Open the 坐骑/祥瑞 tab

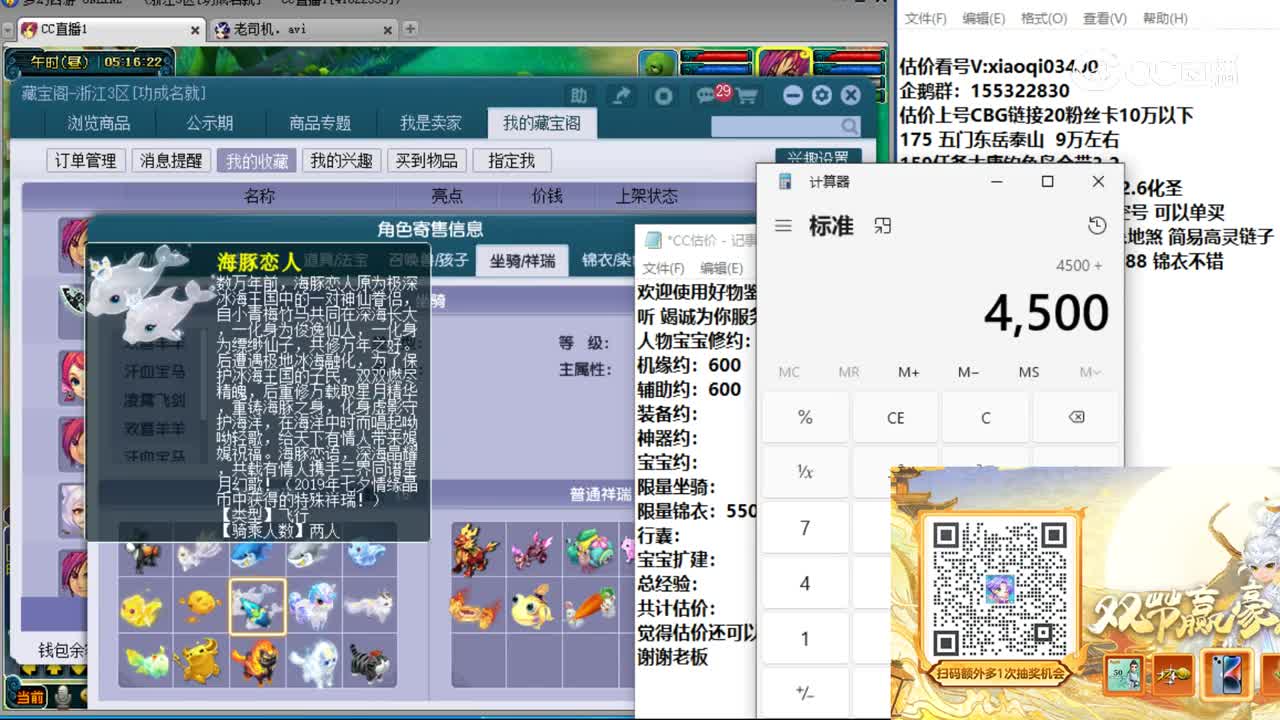coord(522,260)
